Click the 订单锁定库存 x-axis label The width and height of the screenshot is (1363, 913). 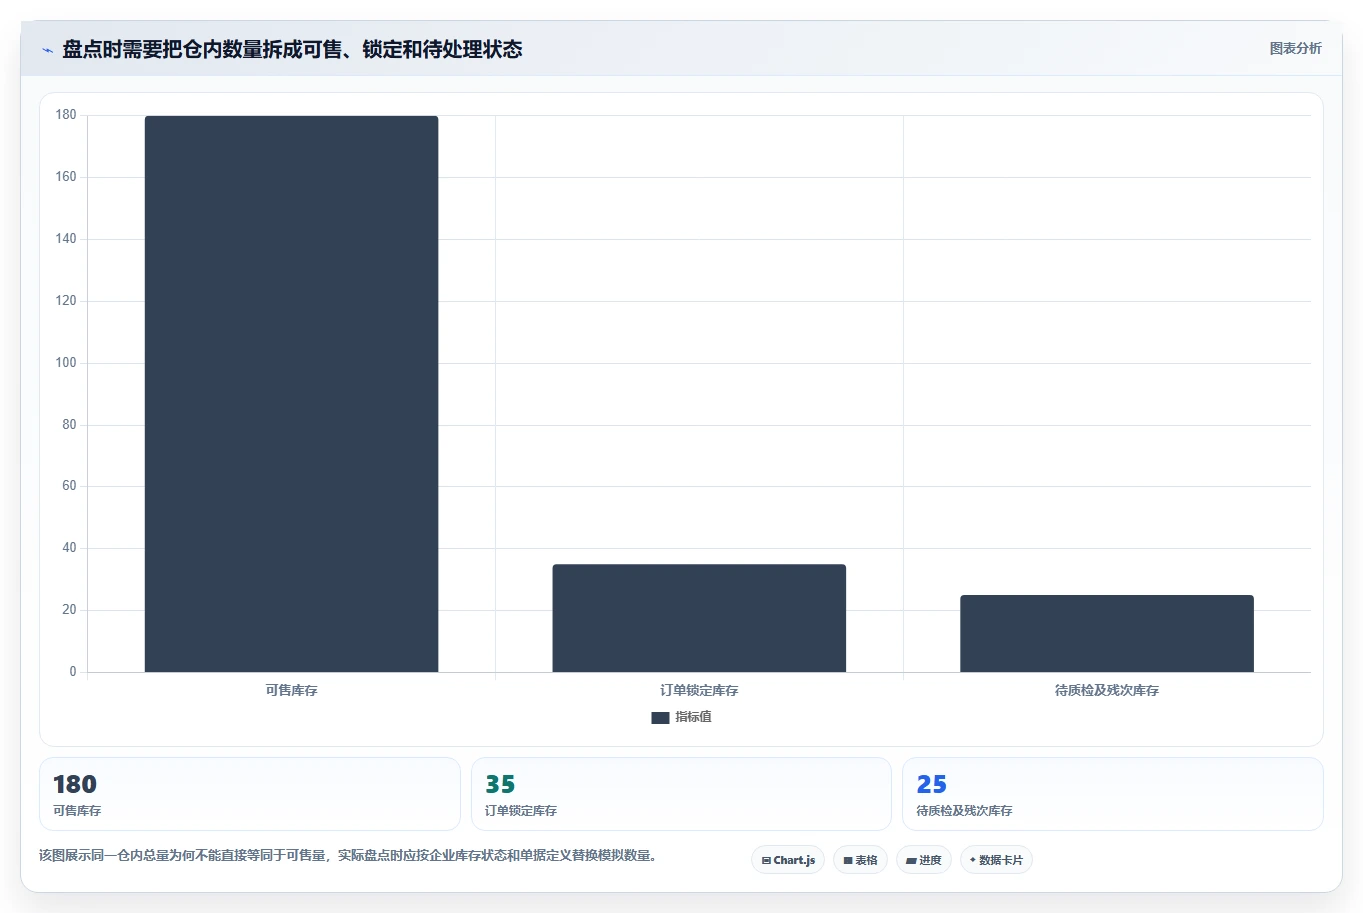click(x=699, y=690)
